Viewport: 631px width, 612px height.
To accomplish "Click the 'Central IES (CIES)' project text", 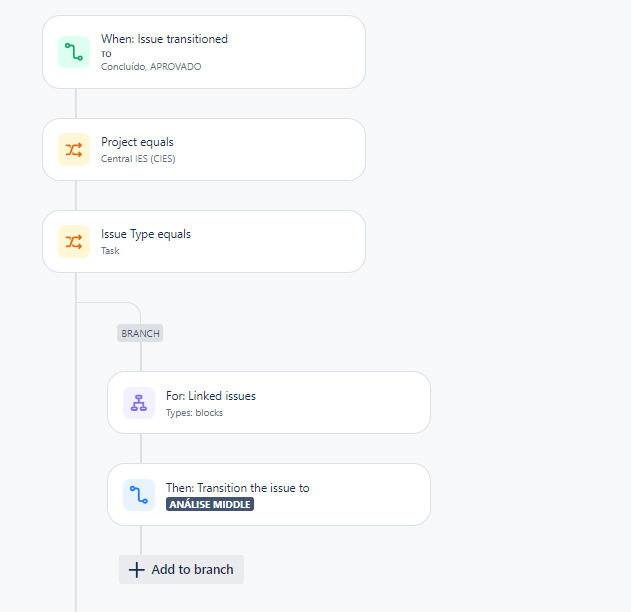I will coord(138,159).
